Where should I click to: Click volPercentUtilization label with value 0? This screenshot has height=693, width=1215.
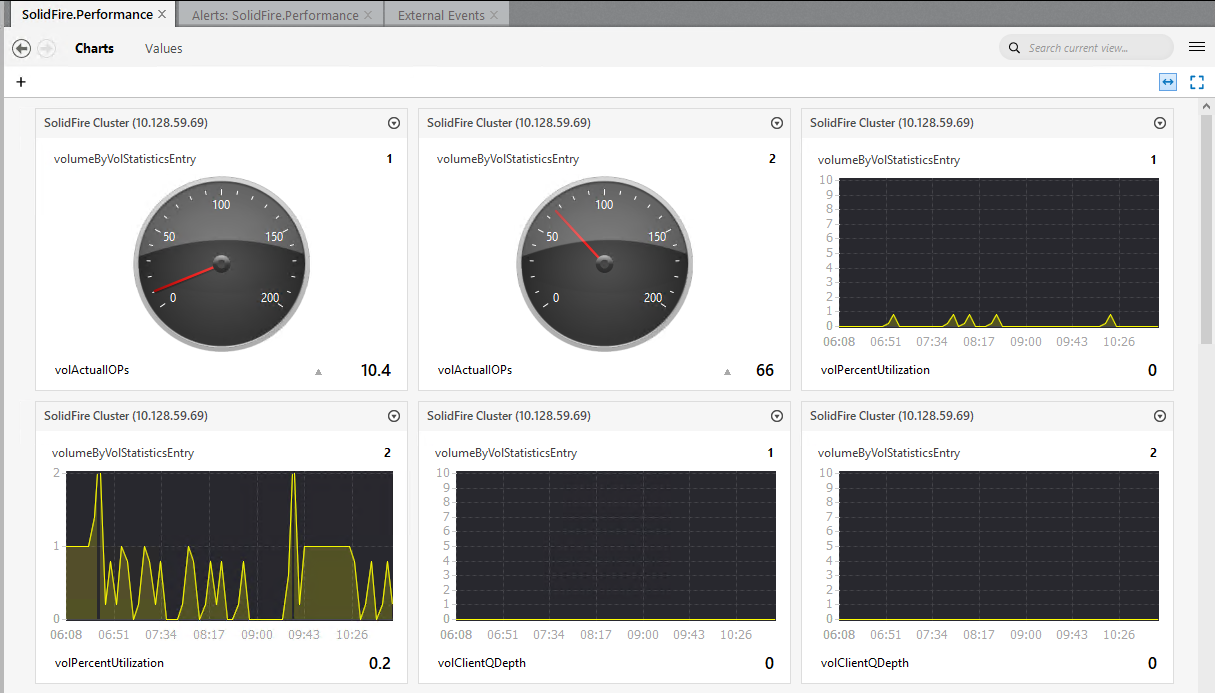(875, 370)
